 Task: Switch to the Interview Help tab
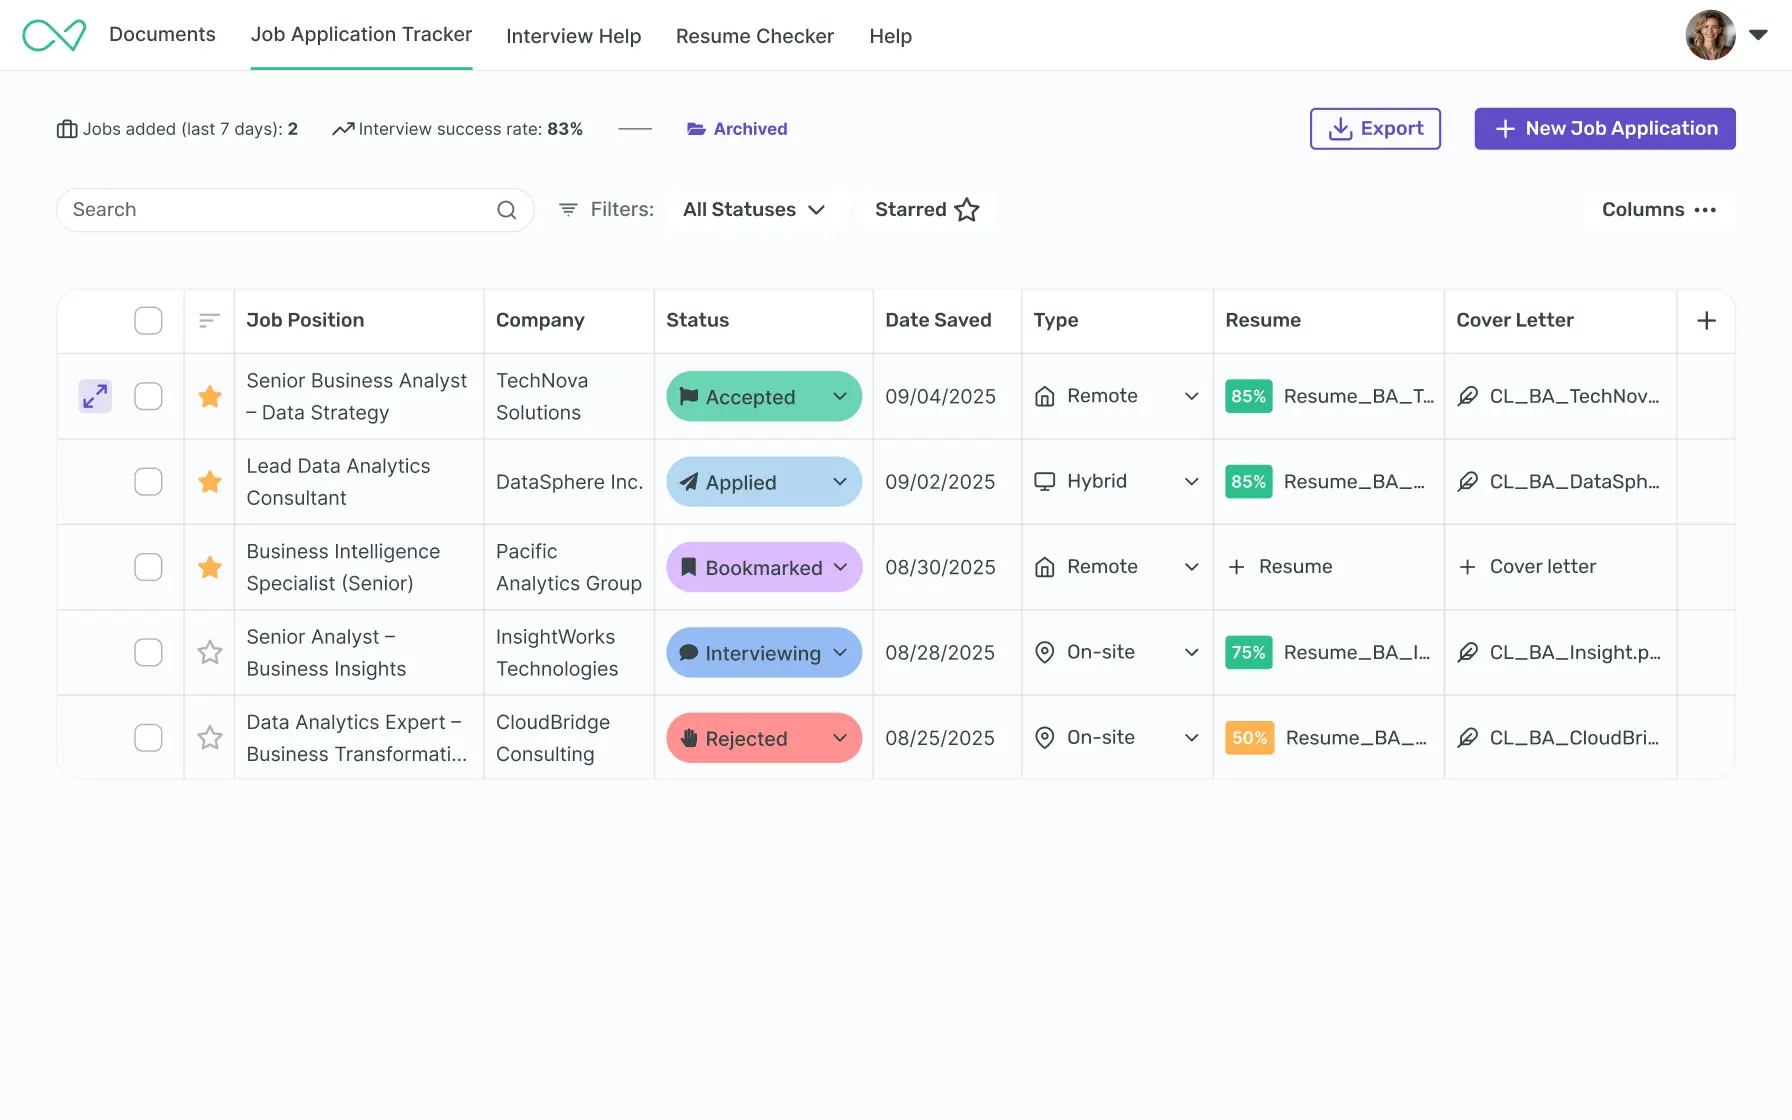573,36
